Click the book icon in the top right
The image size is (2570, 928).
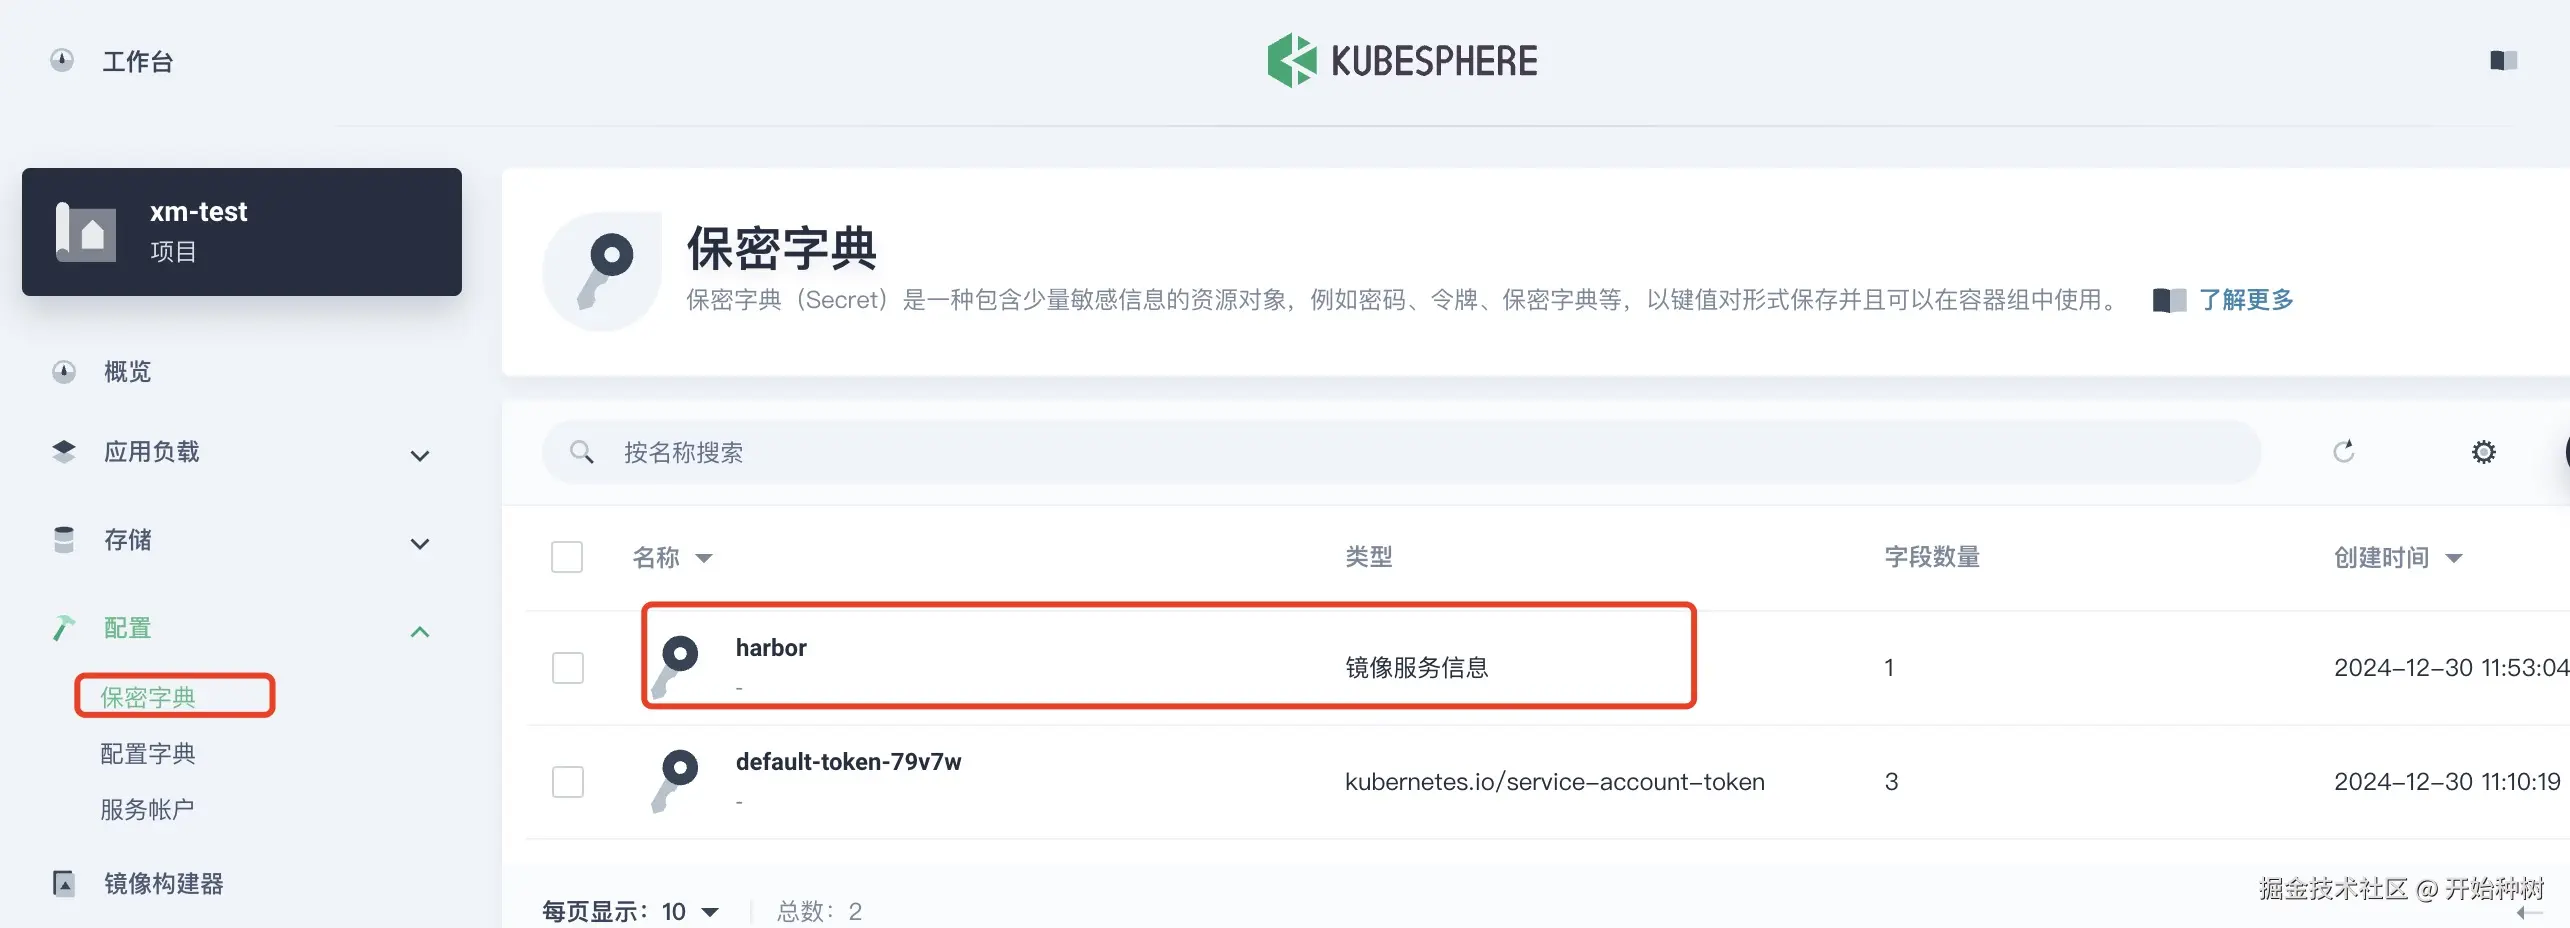(x=2503, y=61)
